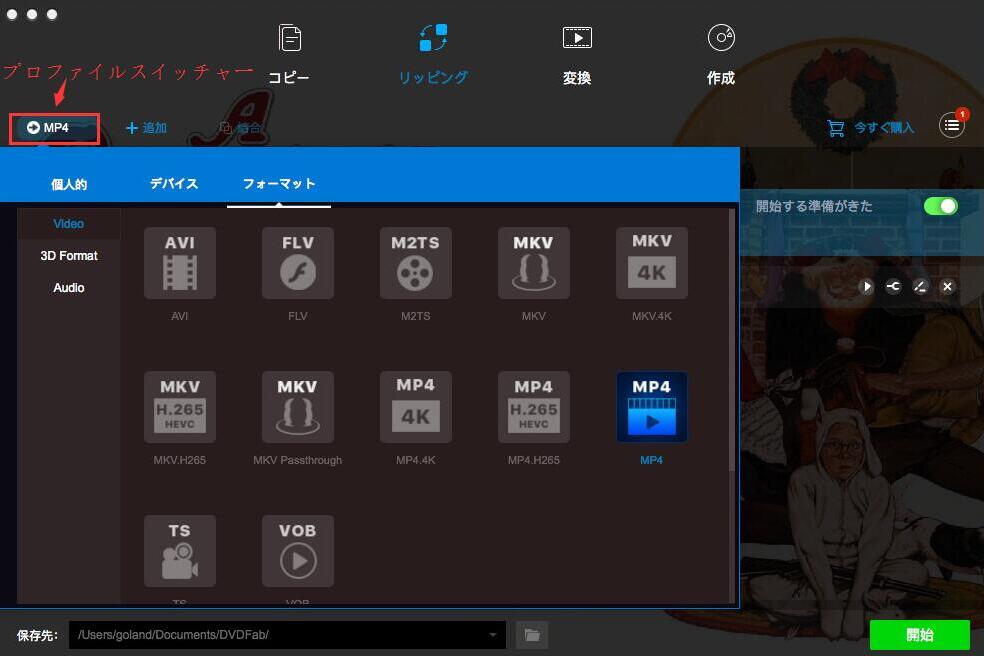The width and height of the screenshot is (984, 656).
Task: Switch to the 個人的 tab
Action: point(69,184)
